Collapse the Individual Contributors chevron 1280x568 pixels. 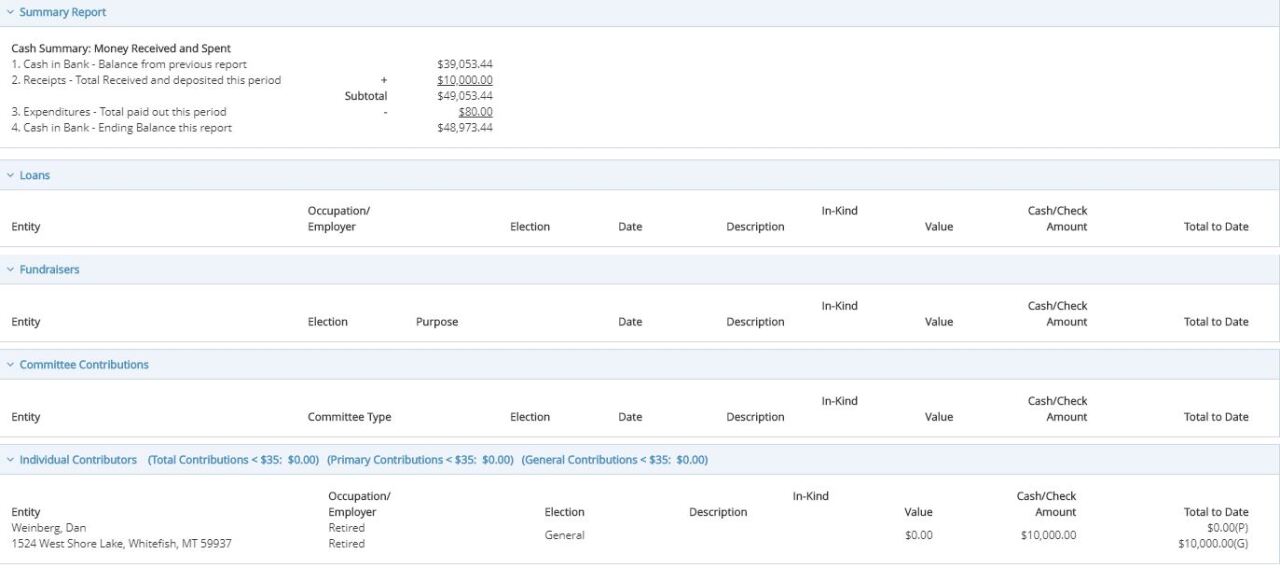(x=10, y=460)
